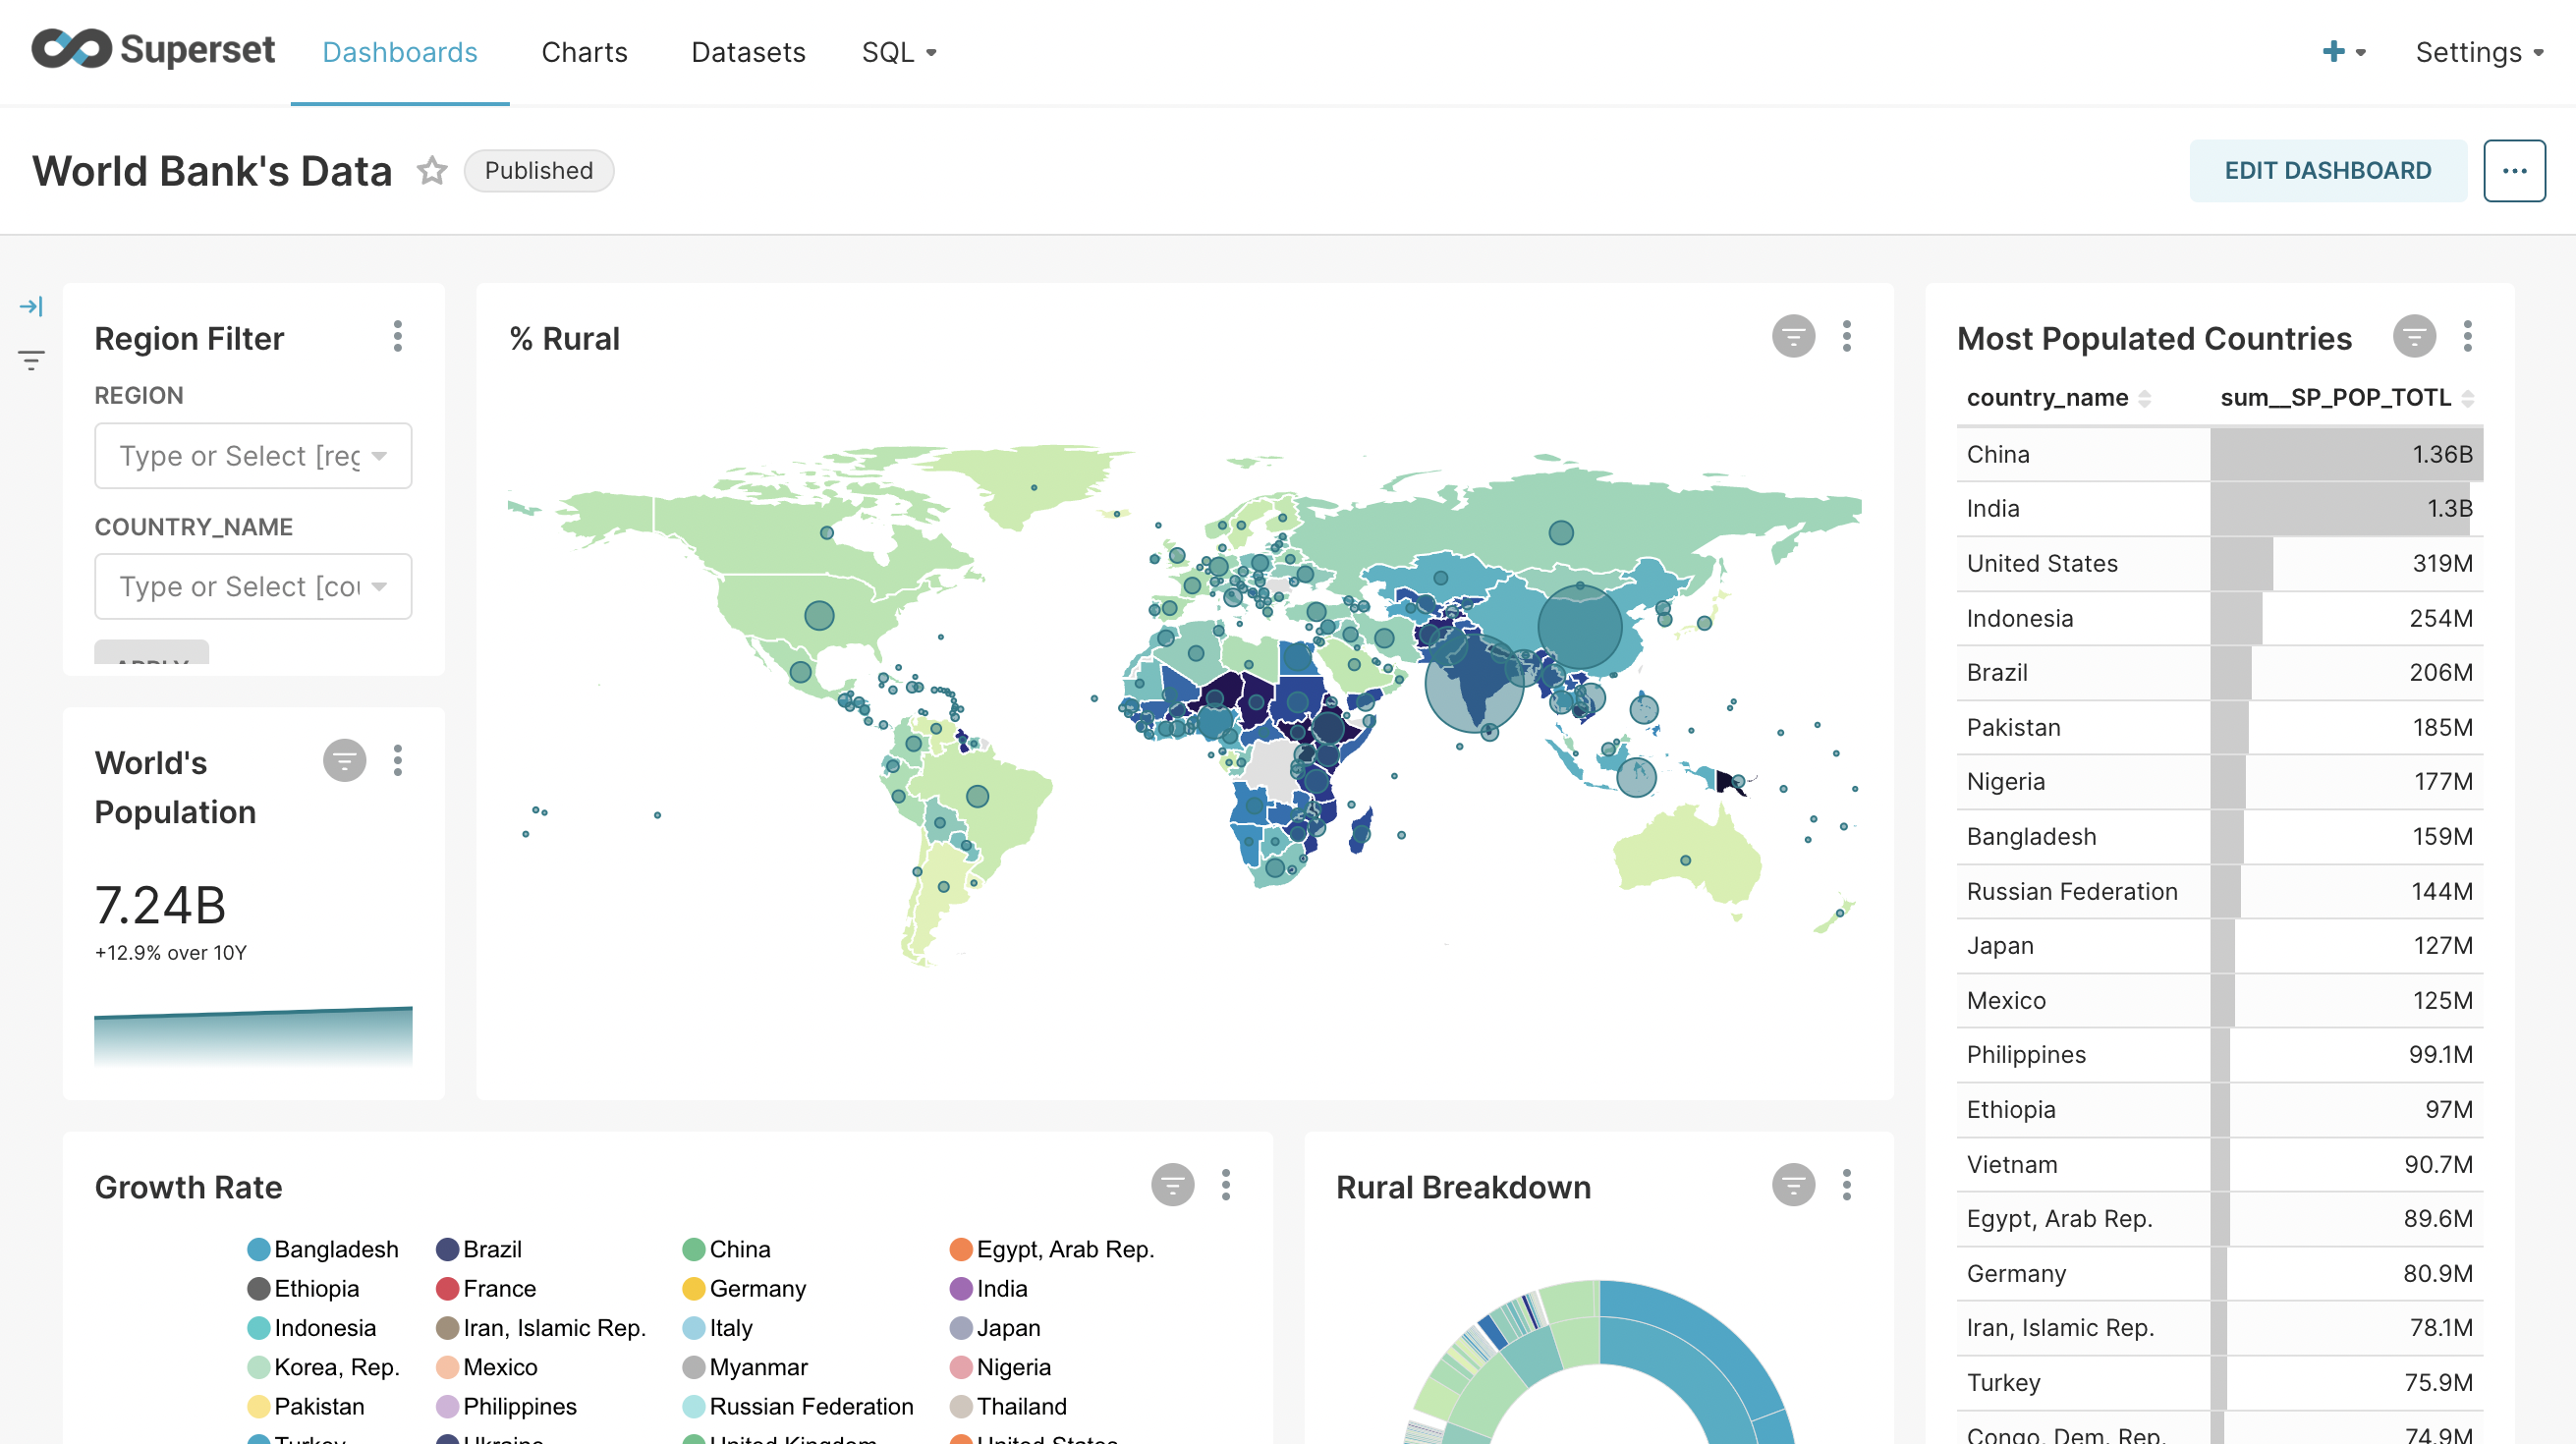Sort table by sum__SP_POP_TOTL column header
This screenshot has height=1444, width=2576.
click(2335, 398)
